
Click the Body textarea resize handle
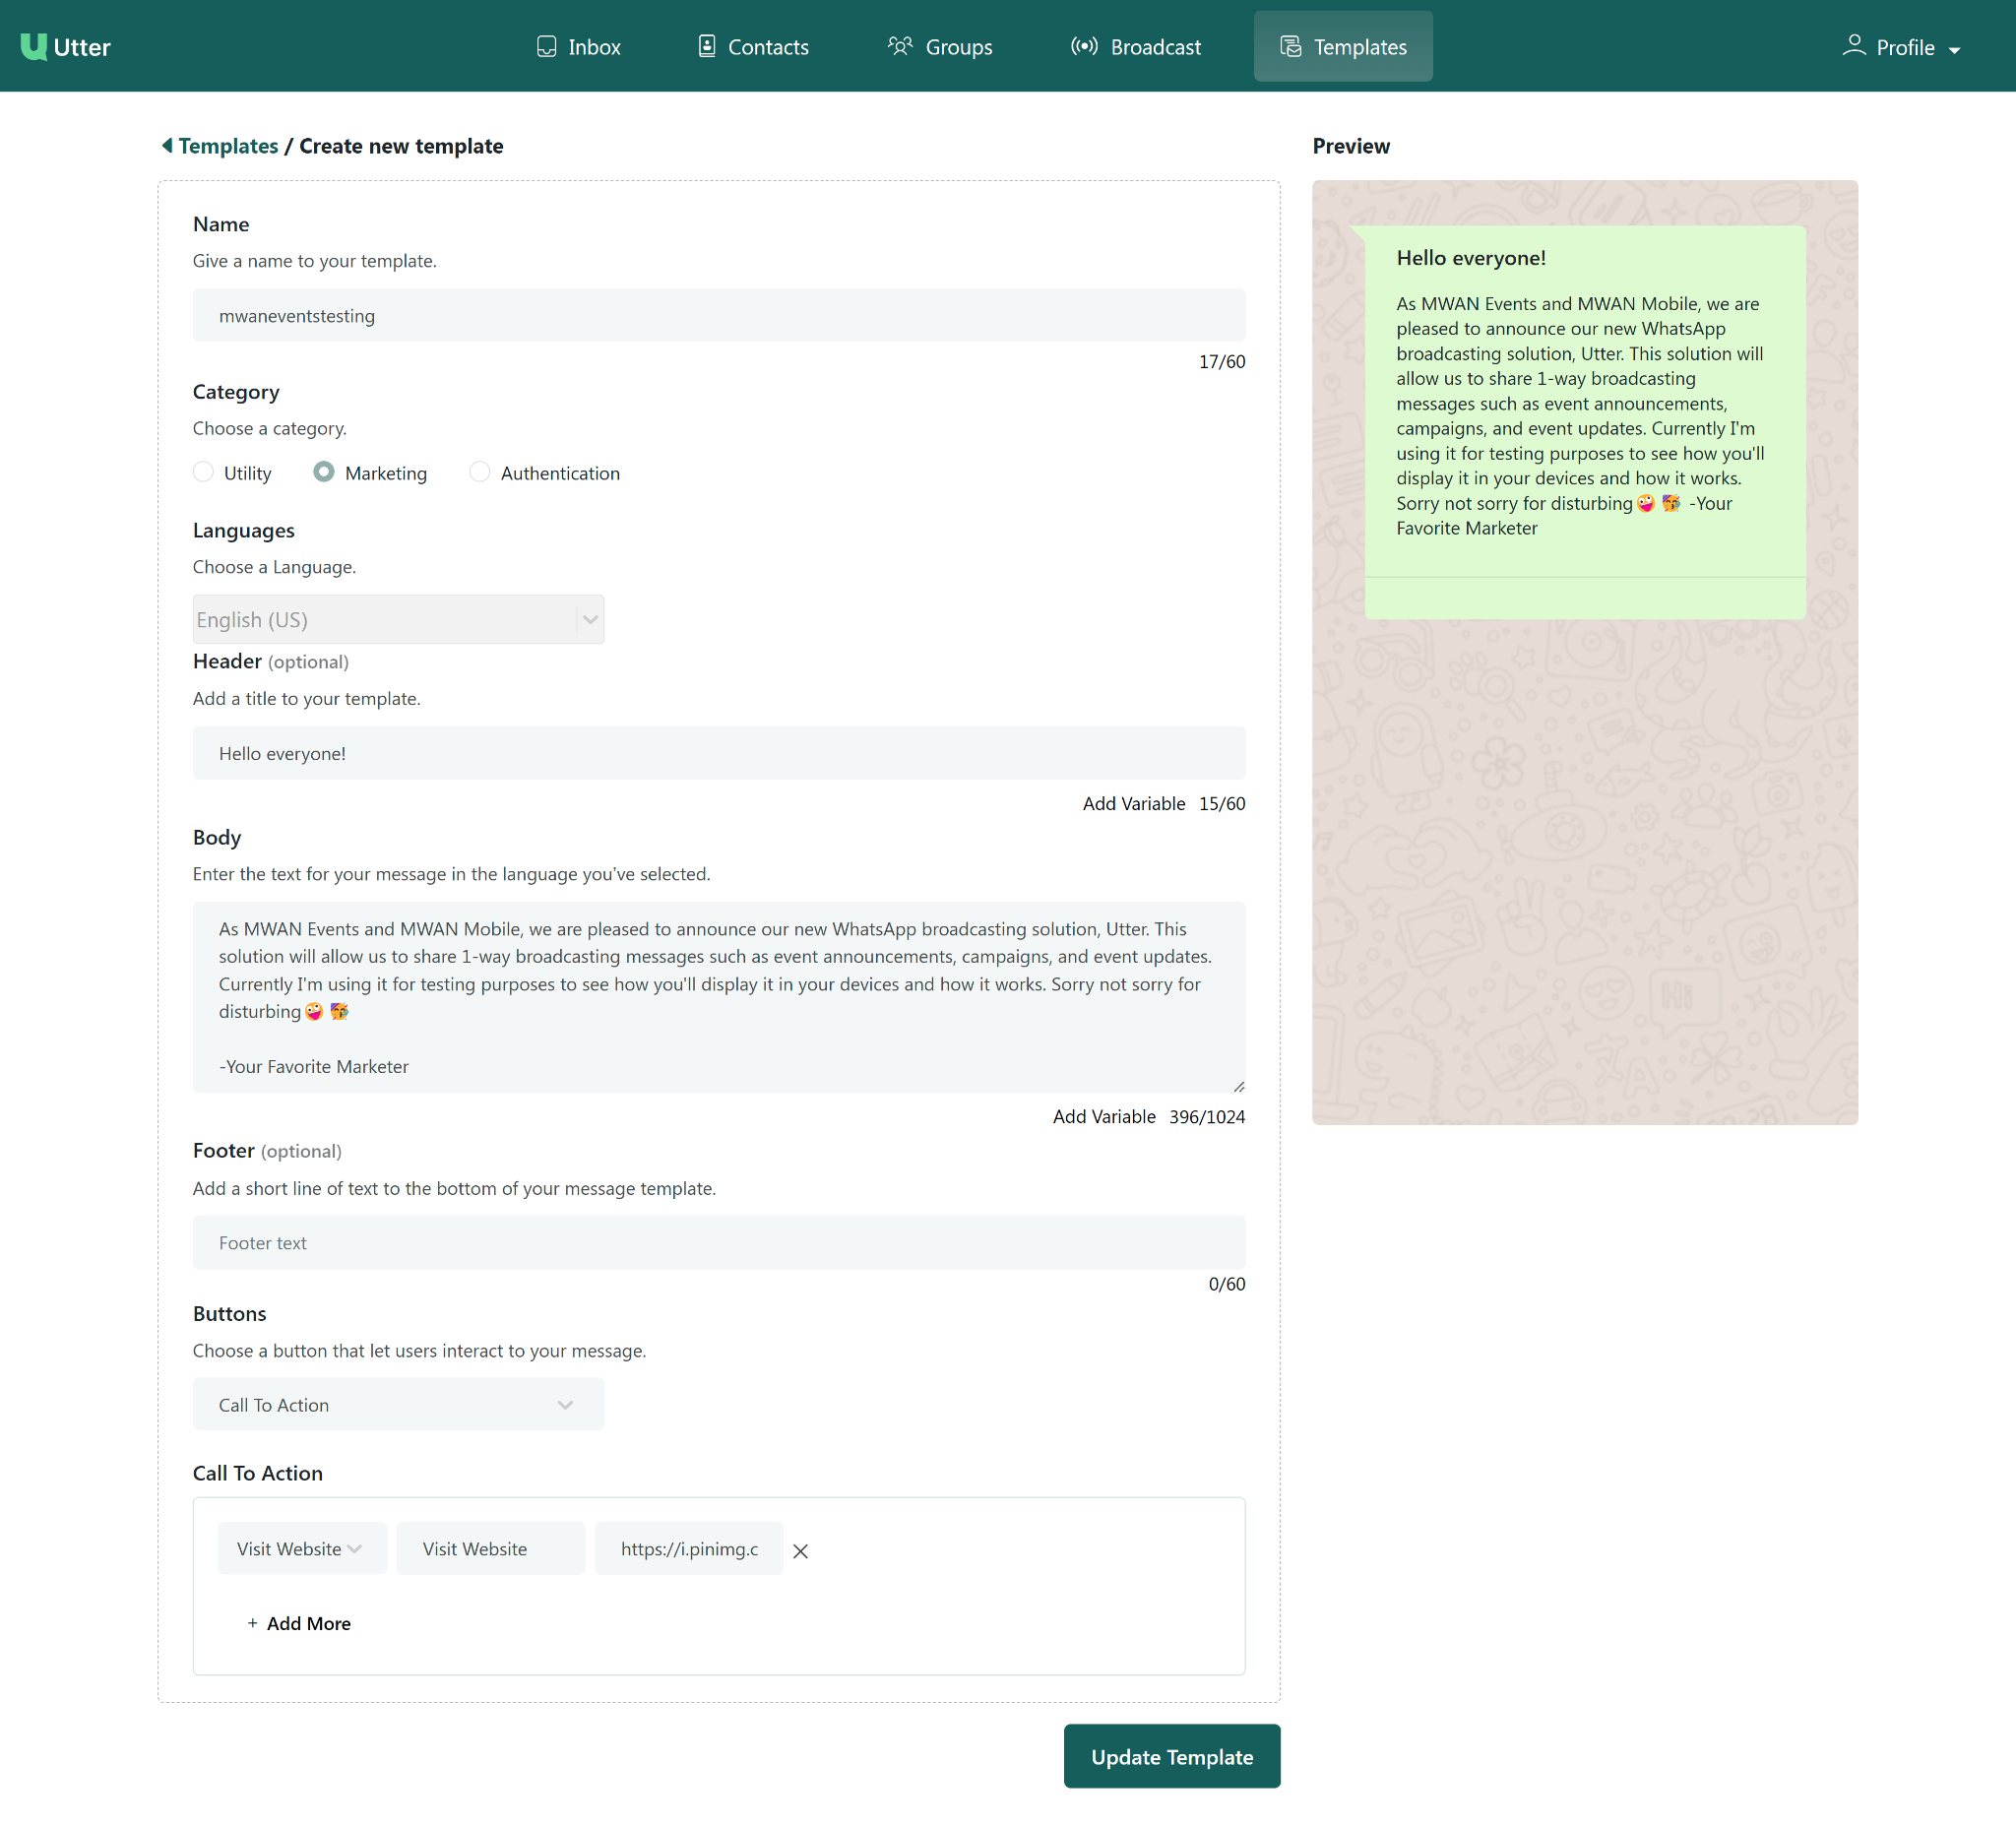pos(1239,1086)
